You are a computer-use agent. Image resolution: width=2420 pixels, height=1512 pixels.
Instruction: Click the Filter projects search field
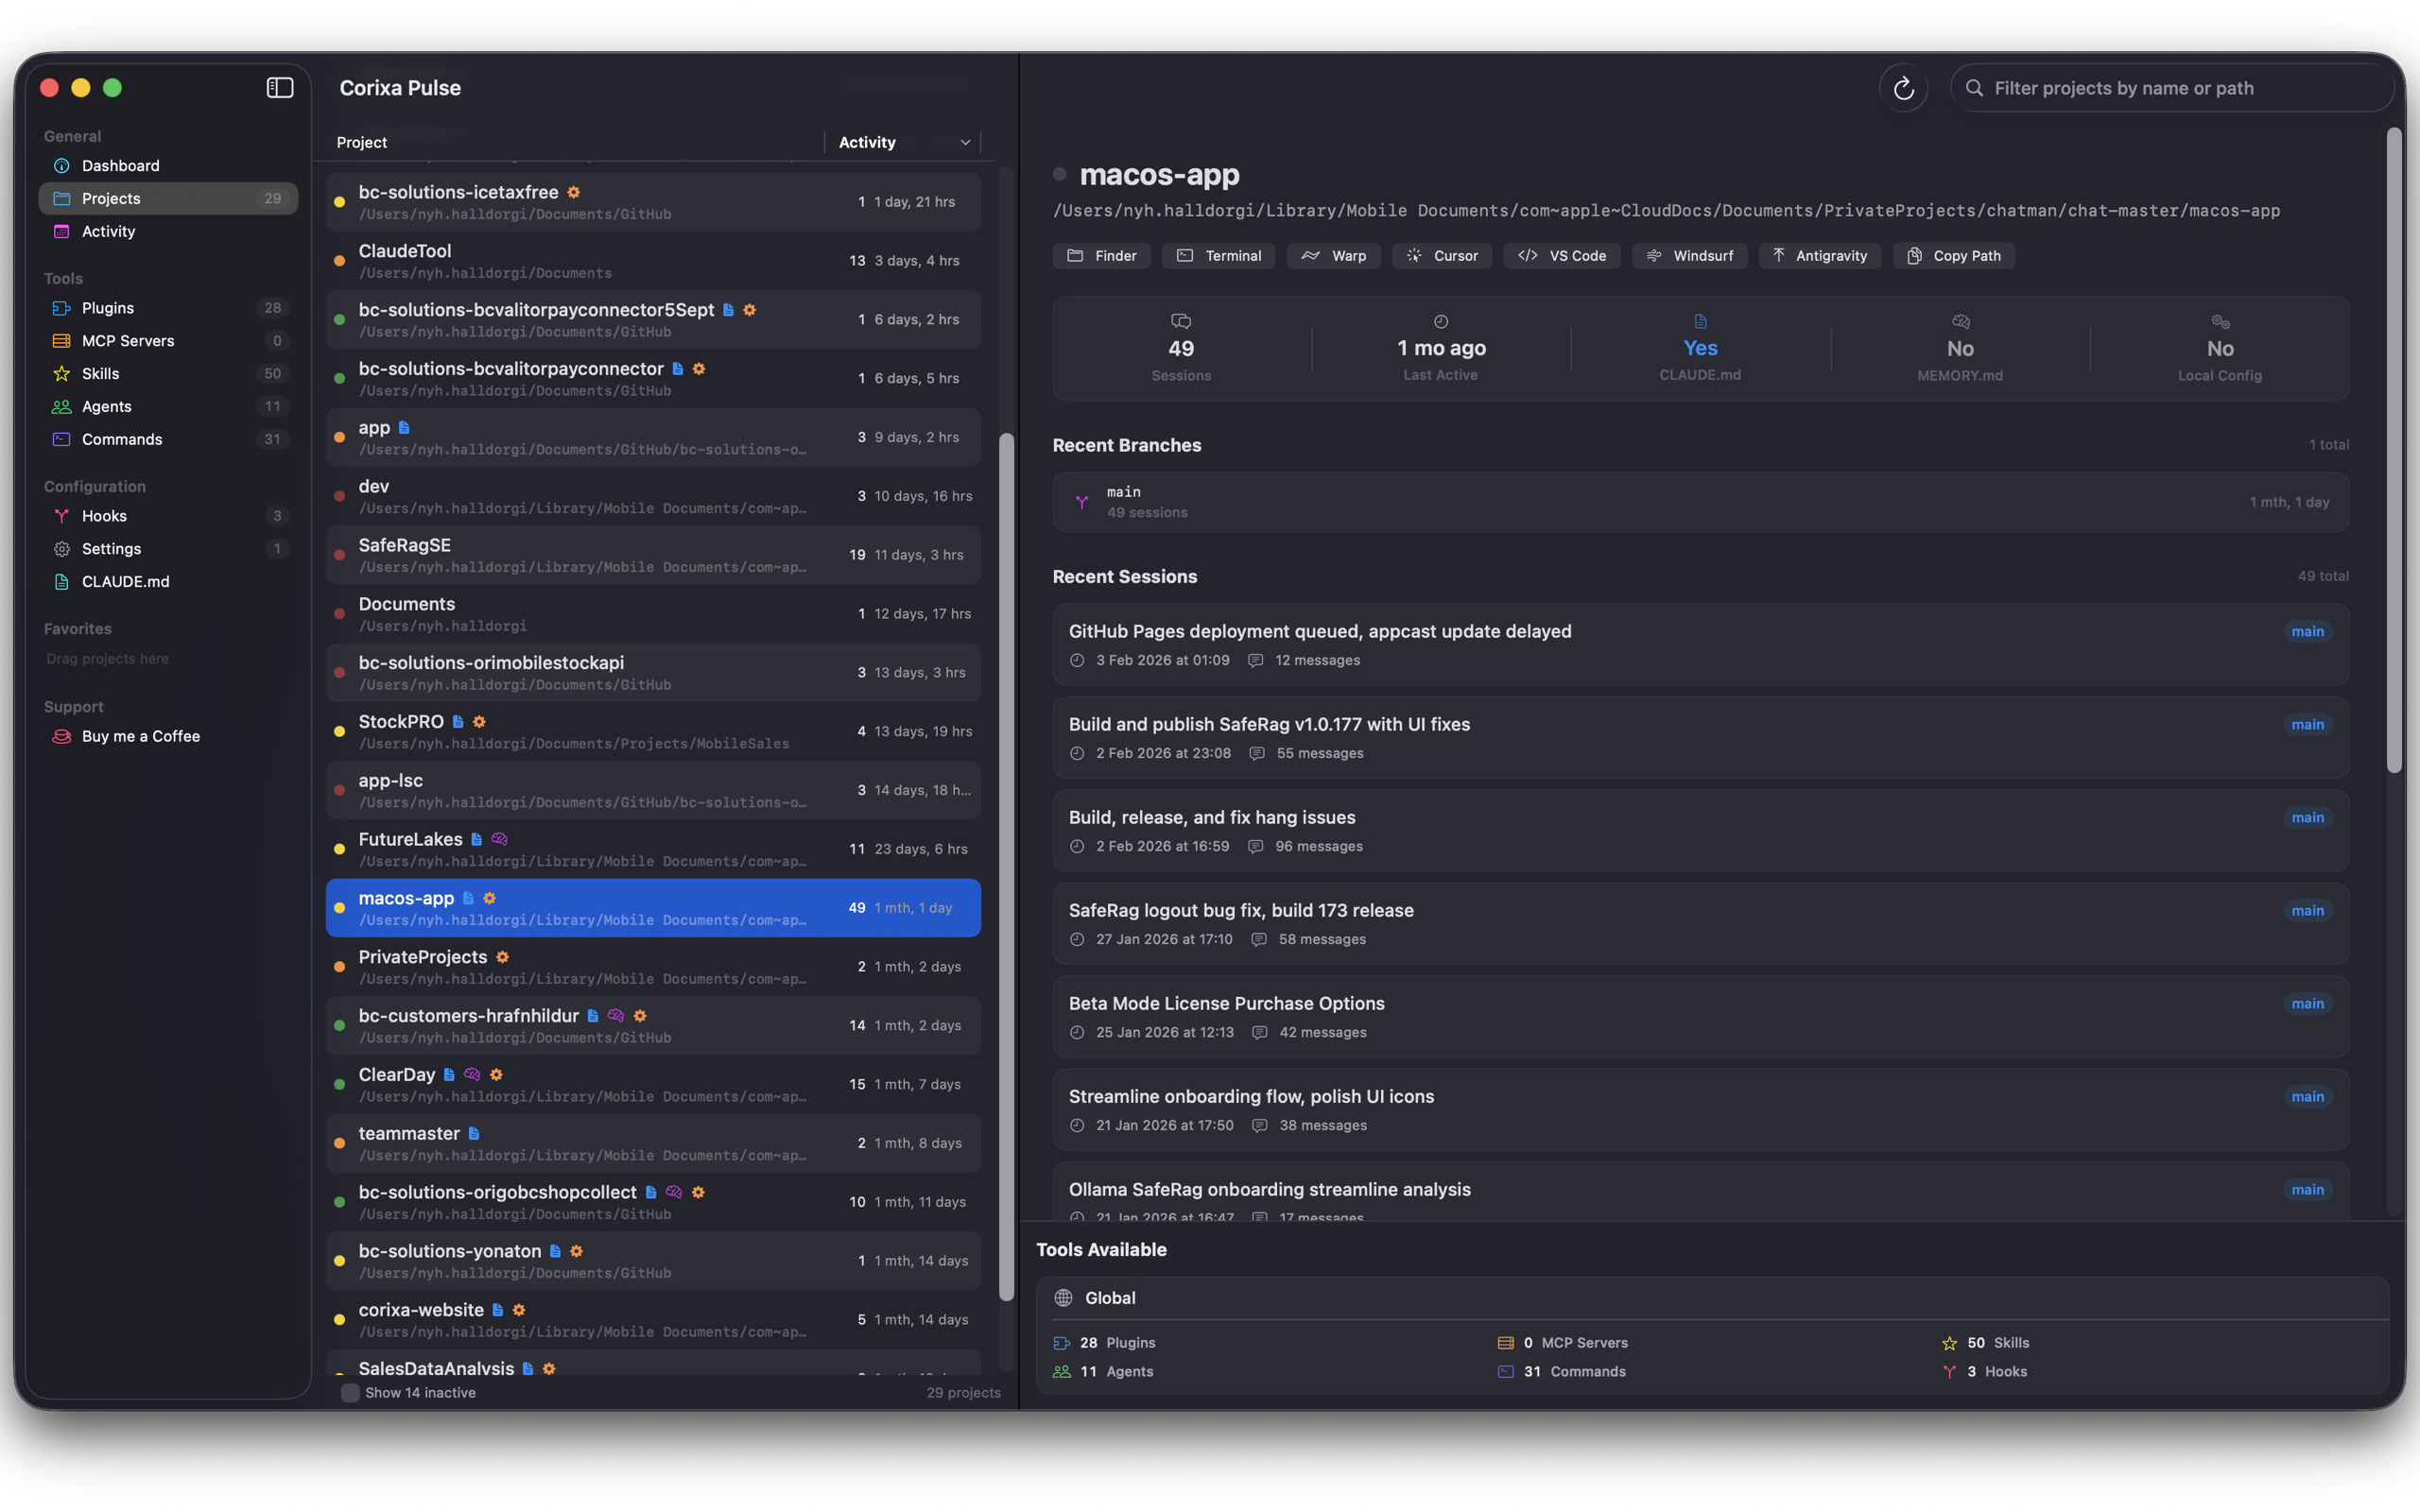[2170, 87]
